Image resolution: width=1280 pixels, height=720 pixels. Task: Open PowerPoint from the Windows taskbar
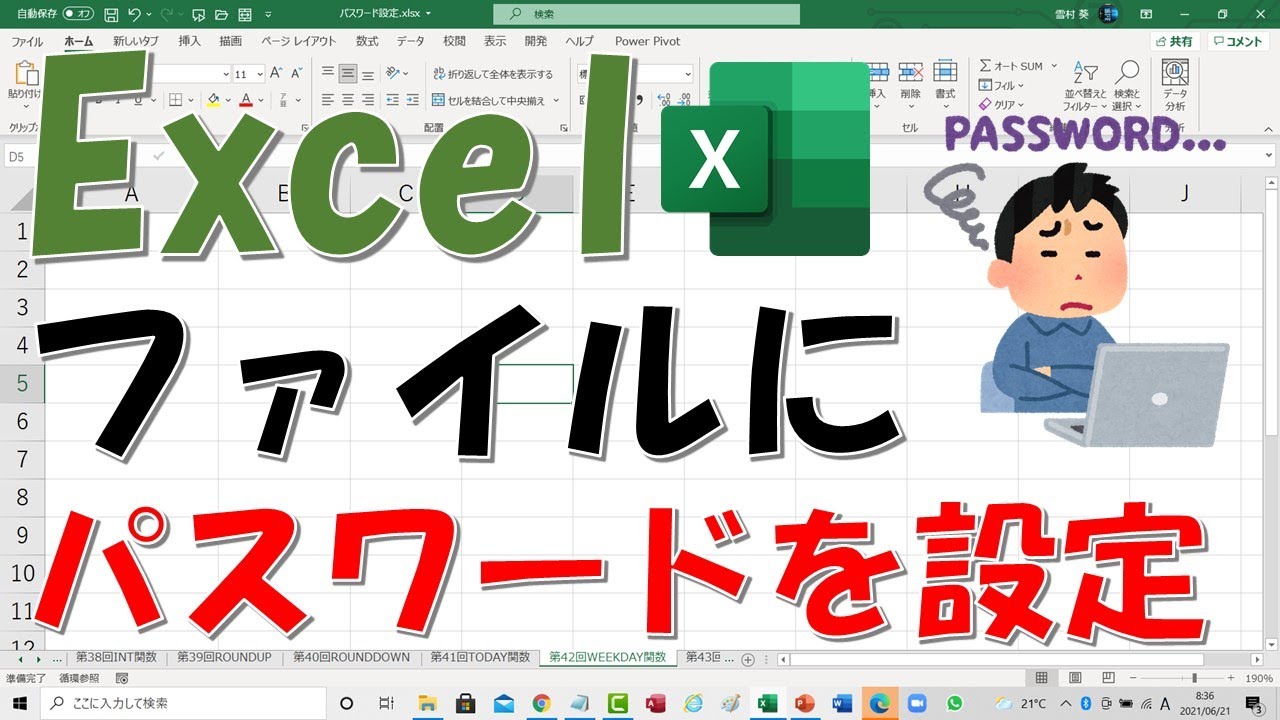805,703
